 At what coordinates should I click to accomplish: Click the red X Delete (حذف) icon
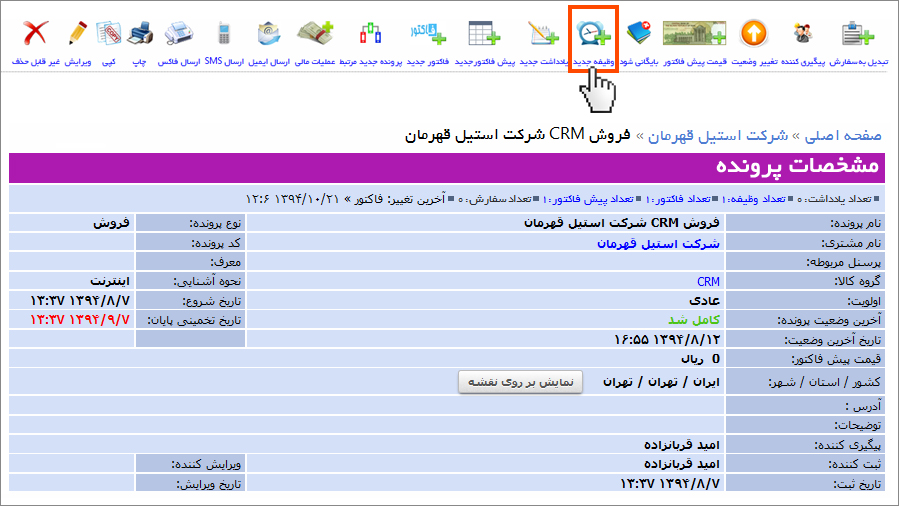coord(36,33)
